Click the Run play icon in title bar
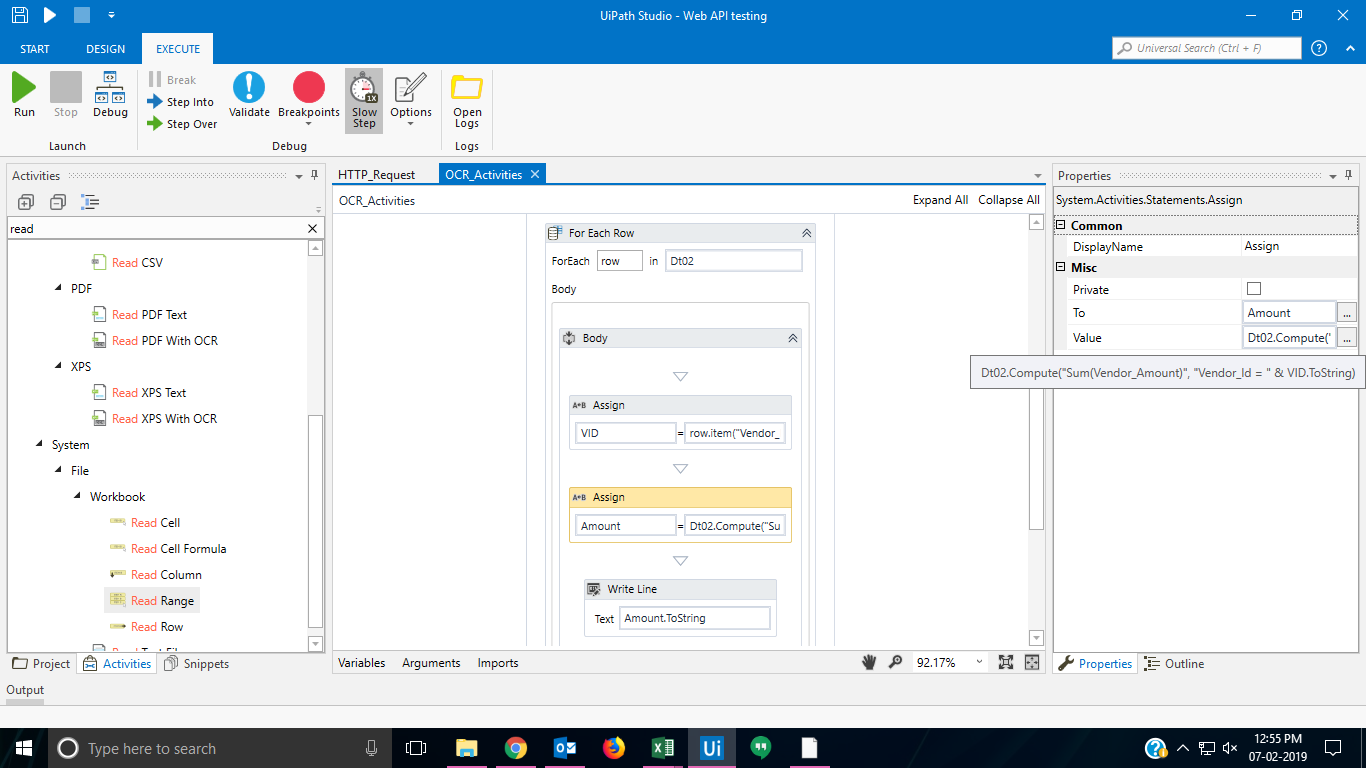 pyautogui.click(x=50, y=15)
